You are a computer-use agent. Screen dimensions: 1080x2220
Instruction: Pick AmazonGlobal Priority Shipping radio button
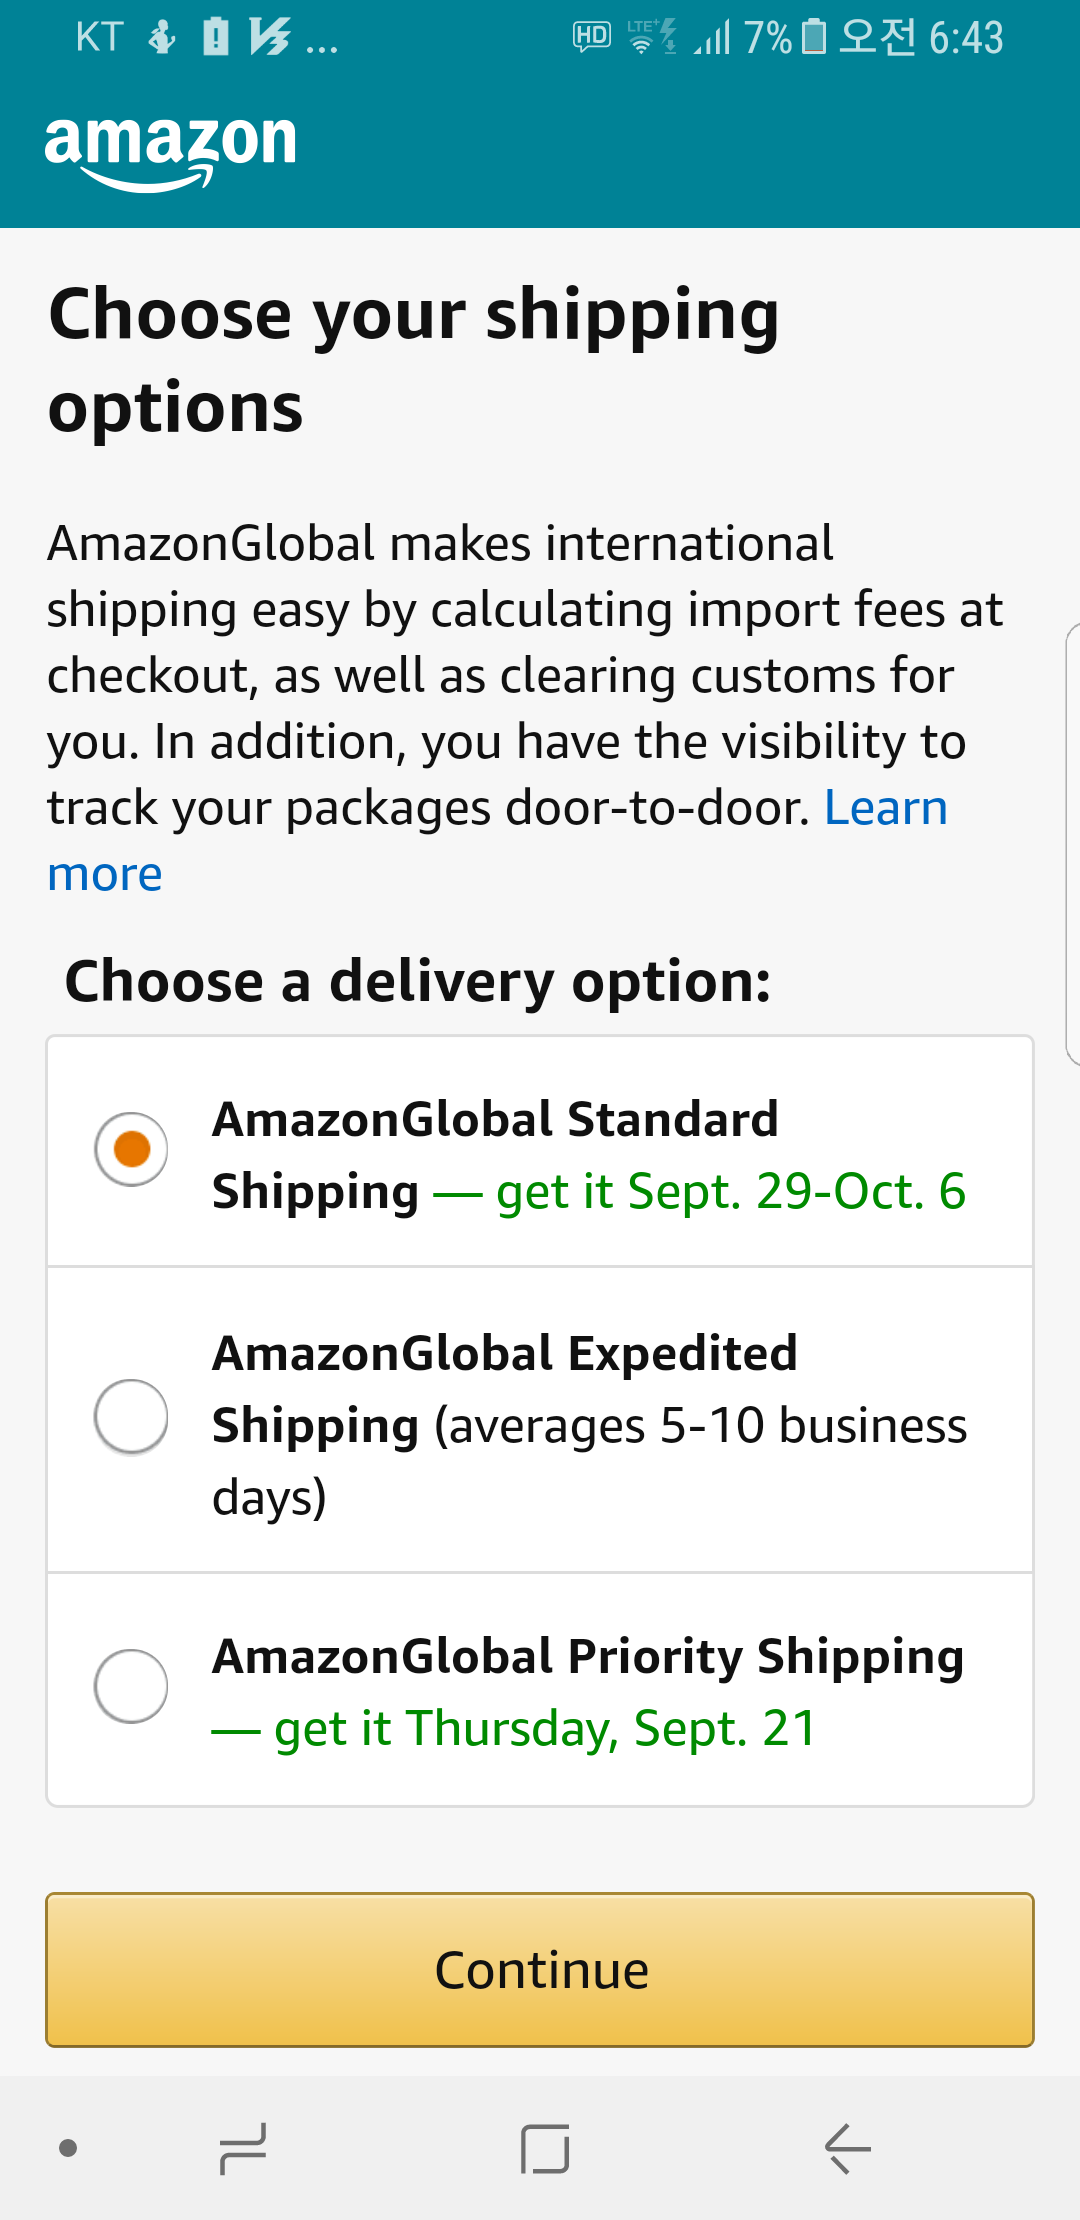131,1686
